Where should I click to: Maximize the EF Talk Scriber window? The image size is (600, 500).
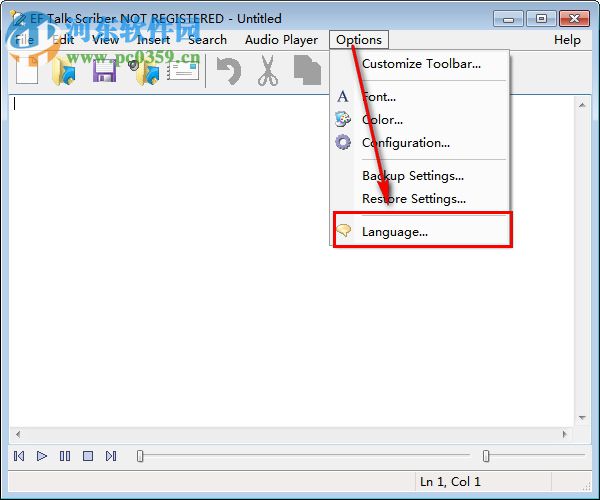[541, 18]
